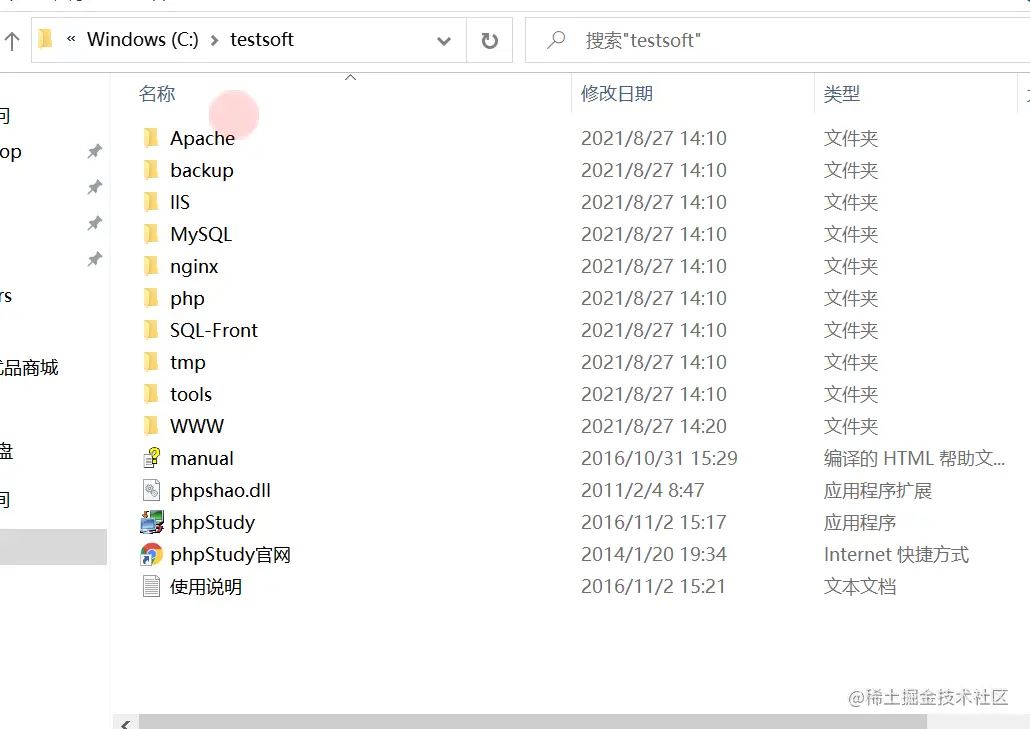Select the SQL-Front folder icon
Viewport: 1030px width, 729px height.
coord(150,330)
